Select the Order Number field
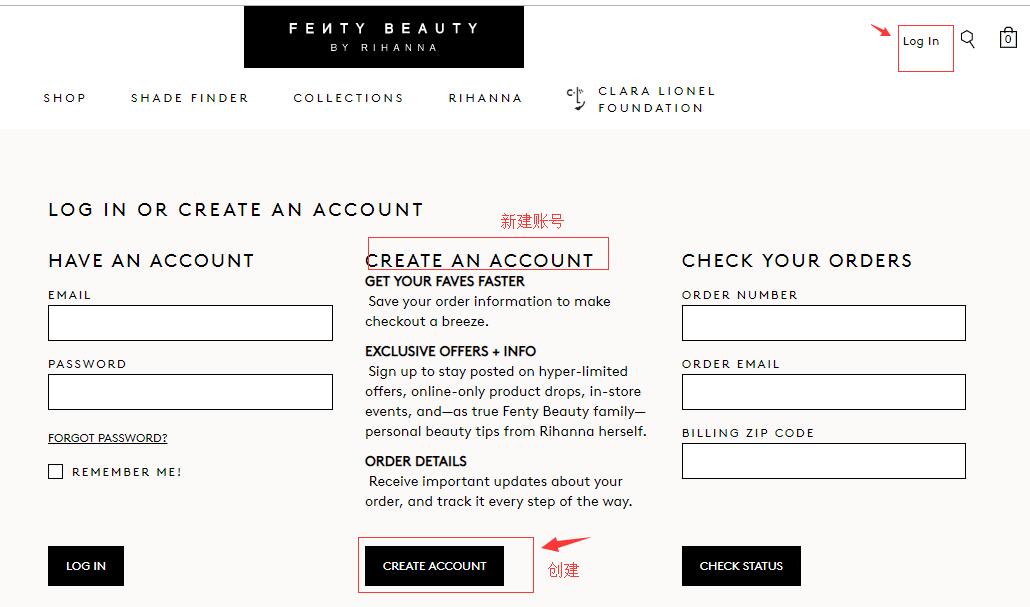Image resolution: width=1030 pixels, height=607 pixels. [x=823, y=323]
